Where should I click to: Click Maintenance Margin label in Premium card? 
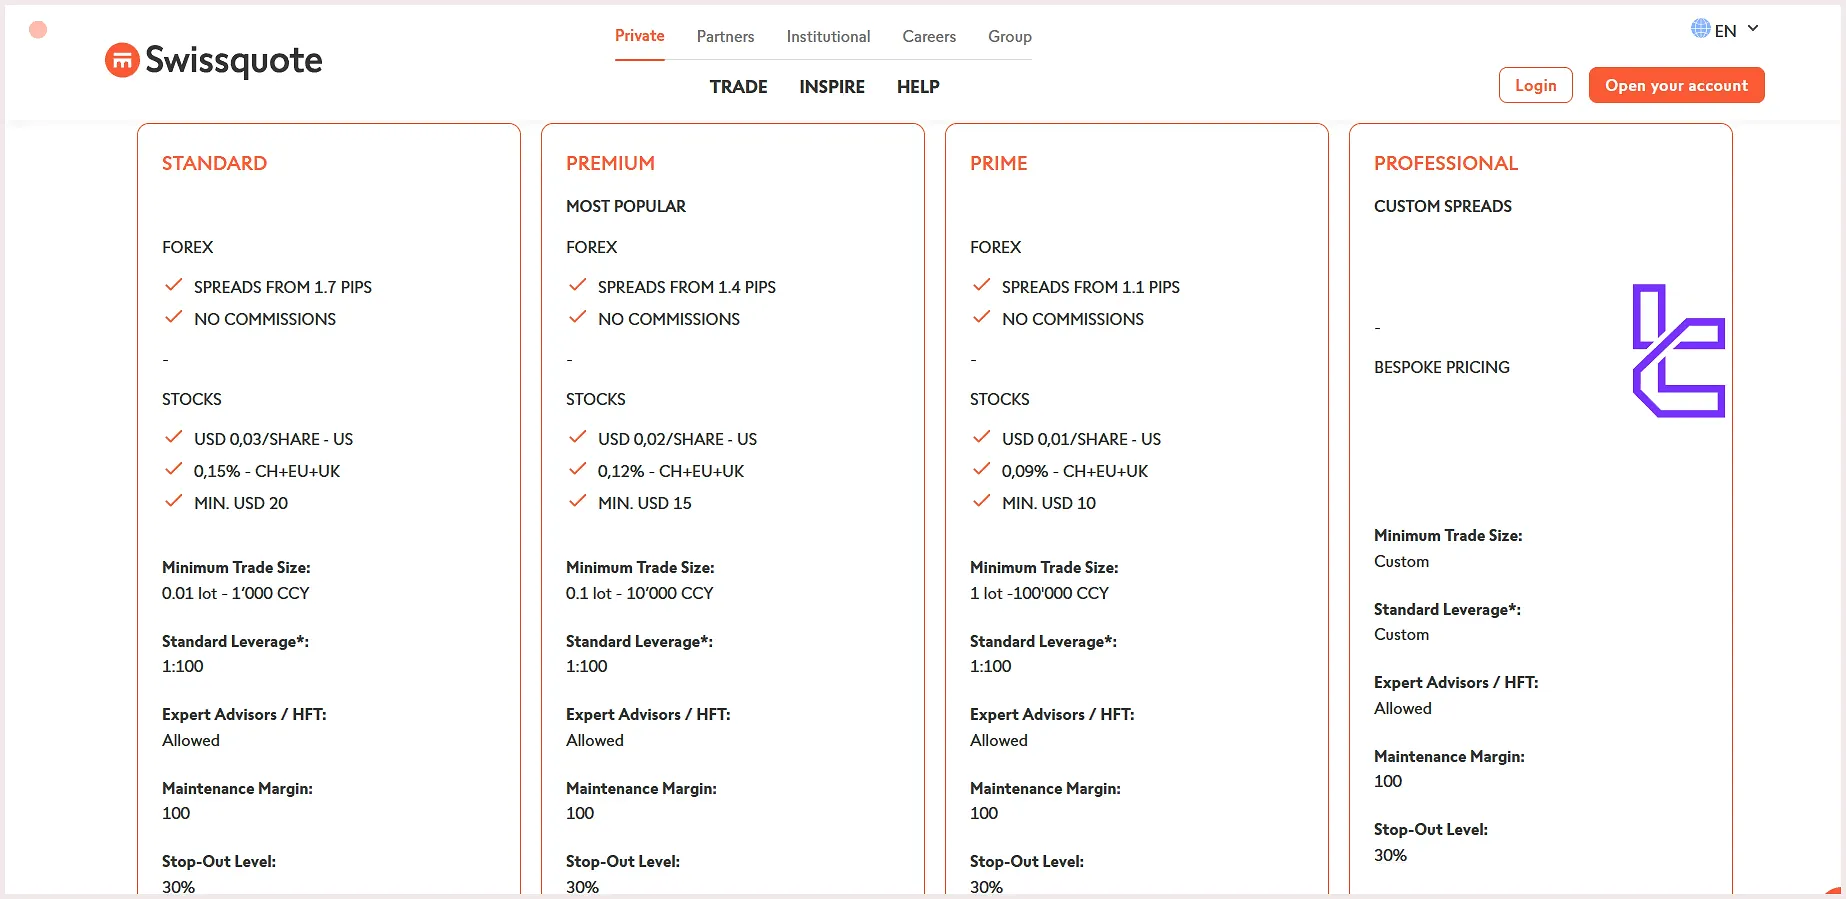pyautogui.click(x=641, y=788)
